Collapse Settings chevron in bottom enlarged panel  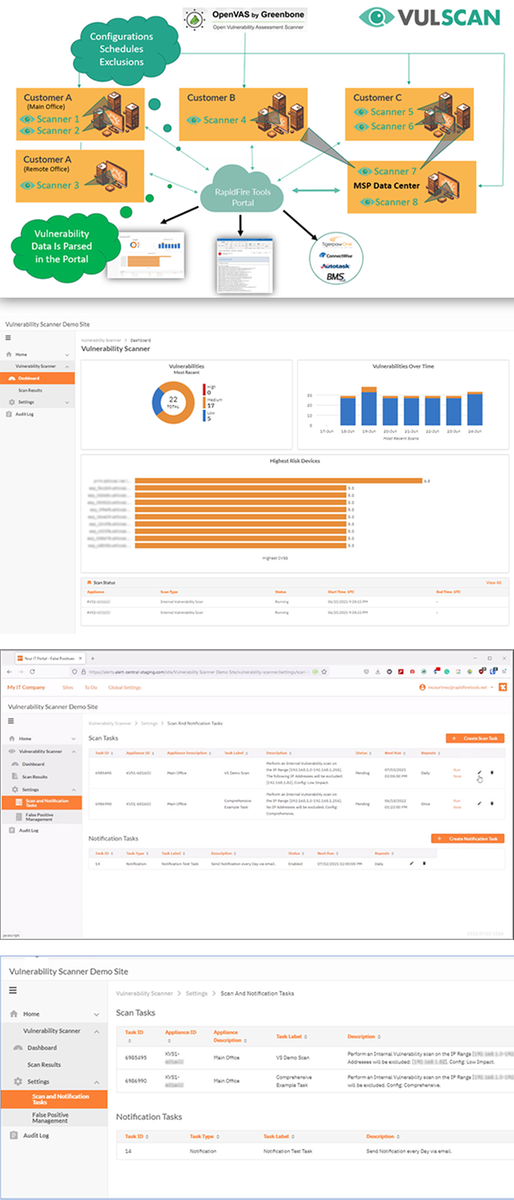pos(97,1081)
